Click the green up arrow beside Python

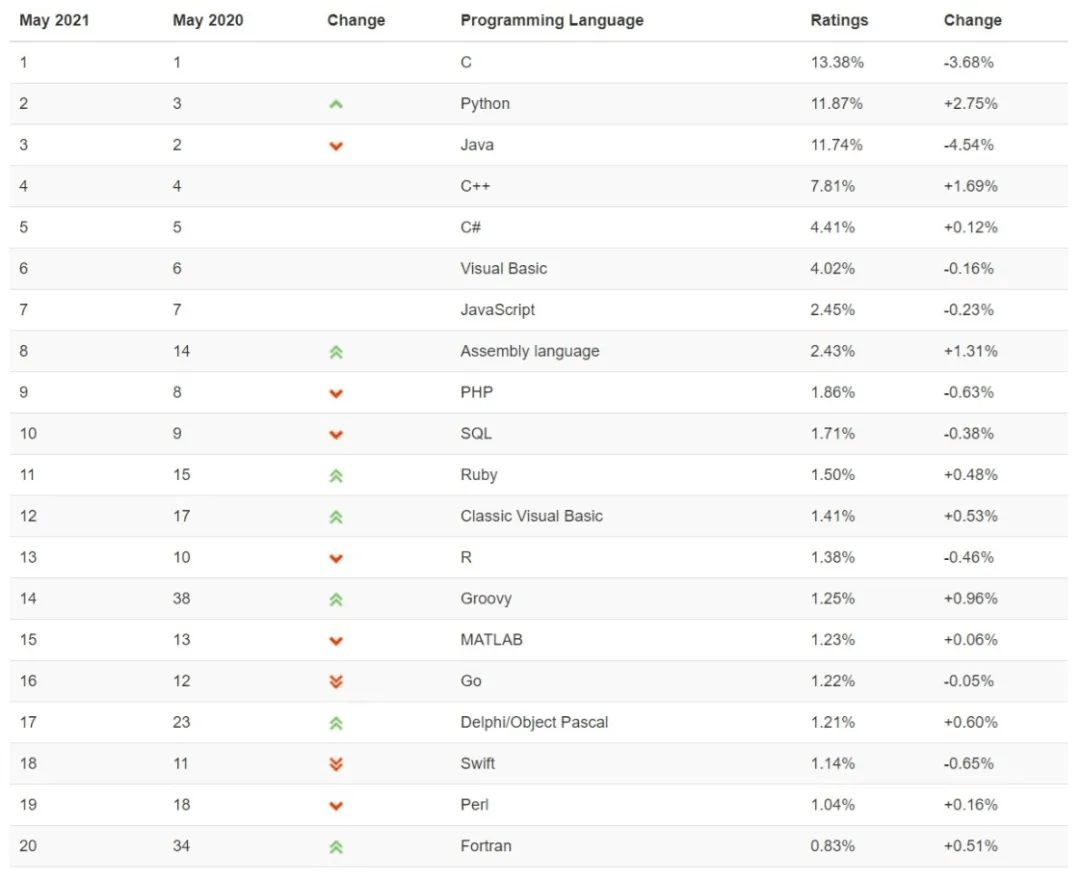point(336,104)
